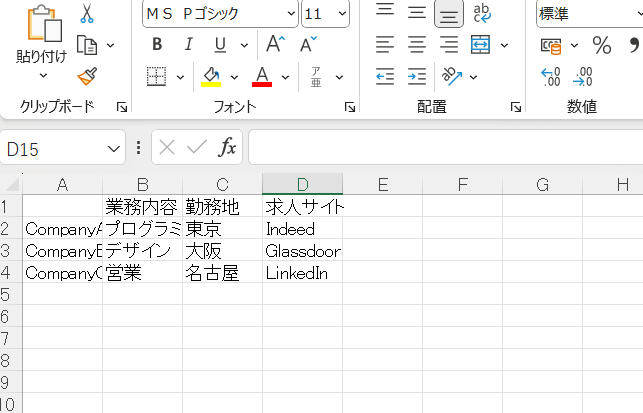Select cell containing Glassdoor

coord(303,250)
